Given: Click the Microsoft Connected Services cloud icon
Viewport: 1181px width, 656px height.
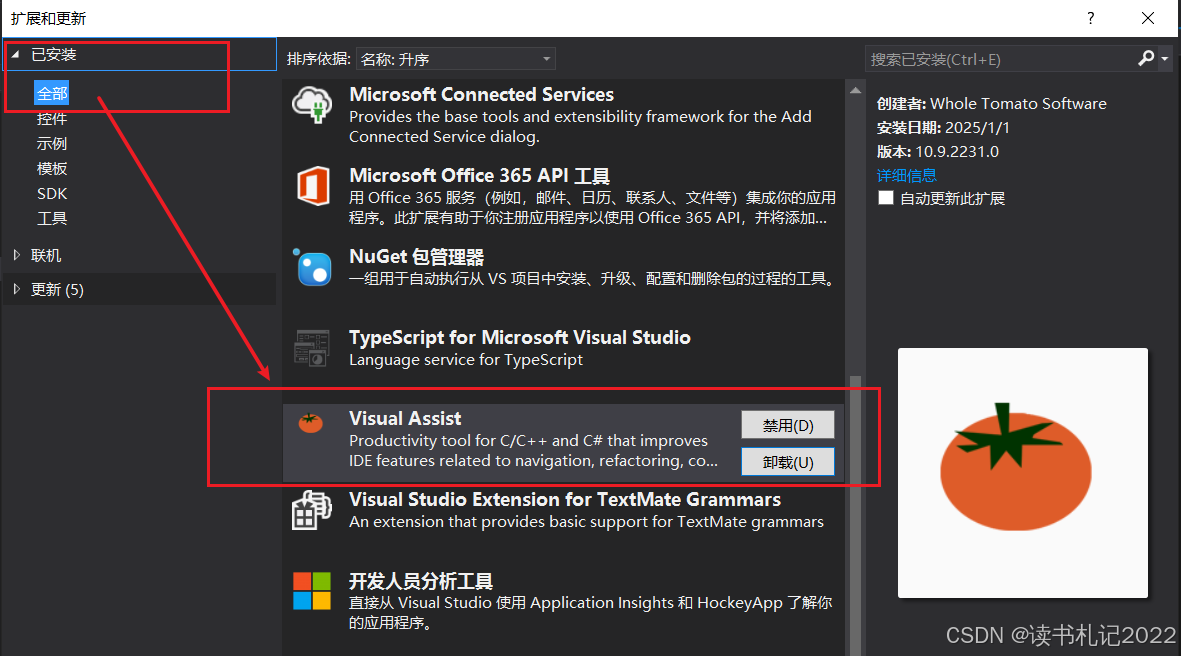Looking at the screenshot, I should 312,105.
